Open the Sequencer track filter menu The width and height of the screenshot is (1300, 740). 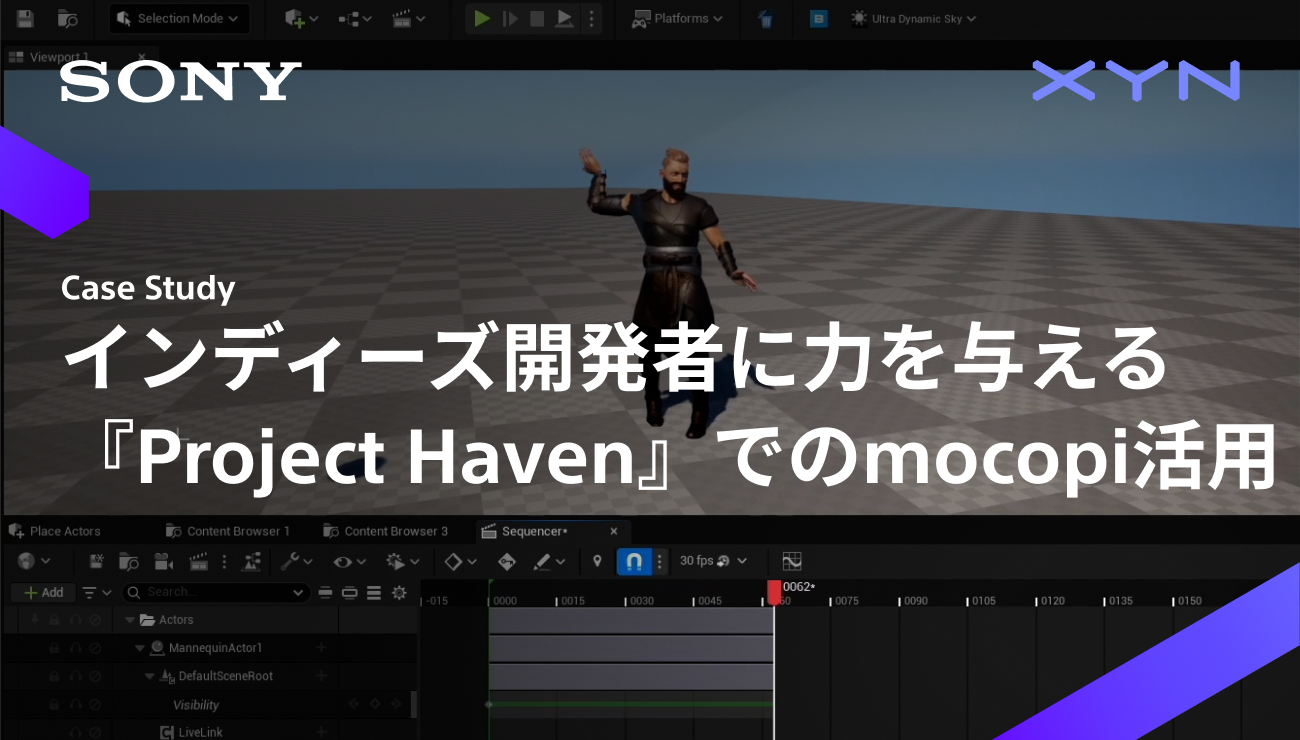[x=97, y=593]
